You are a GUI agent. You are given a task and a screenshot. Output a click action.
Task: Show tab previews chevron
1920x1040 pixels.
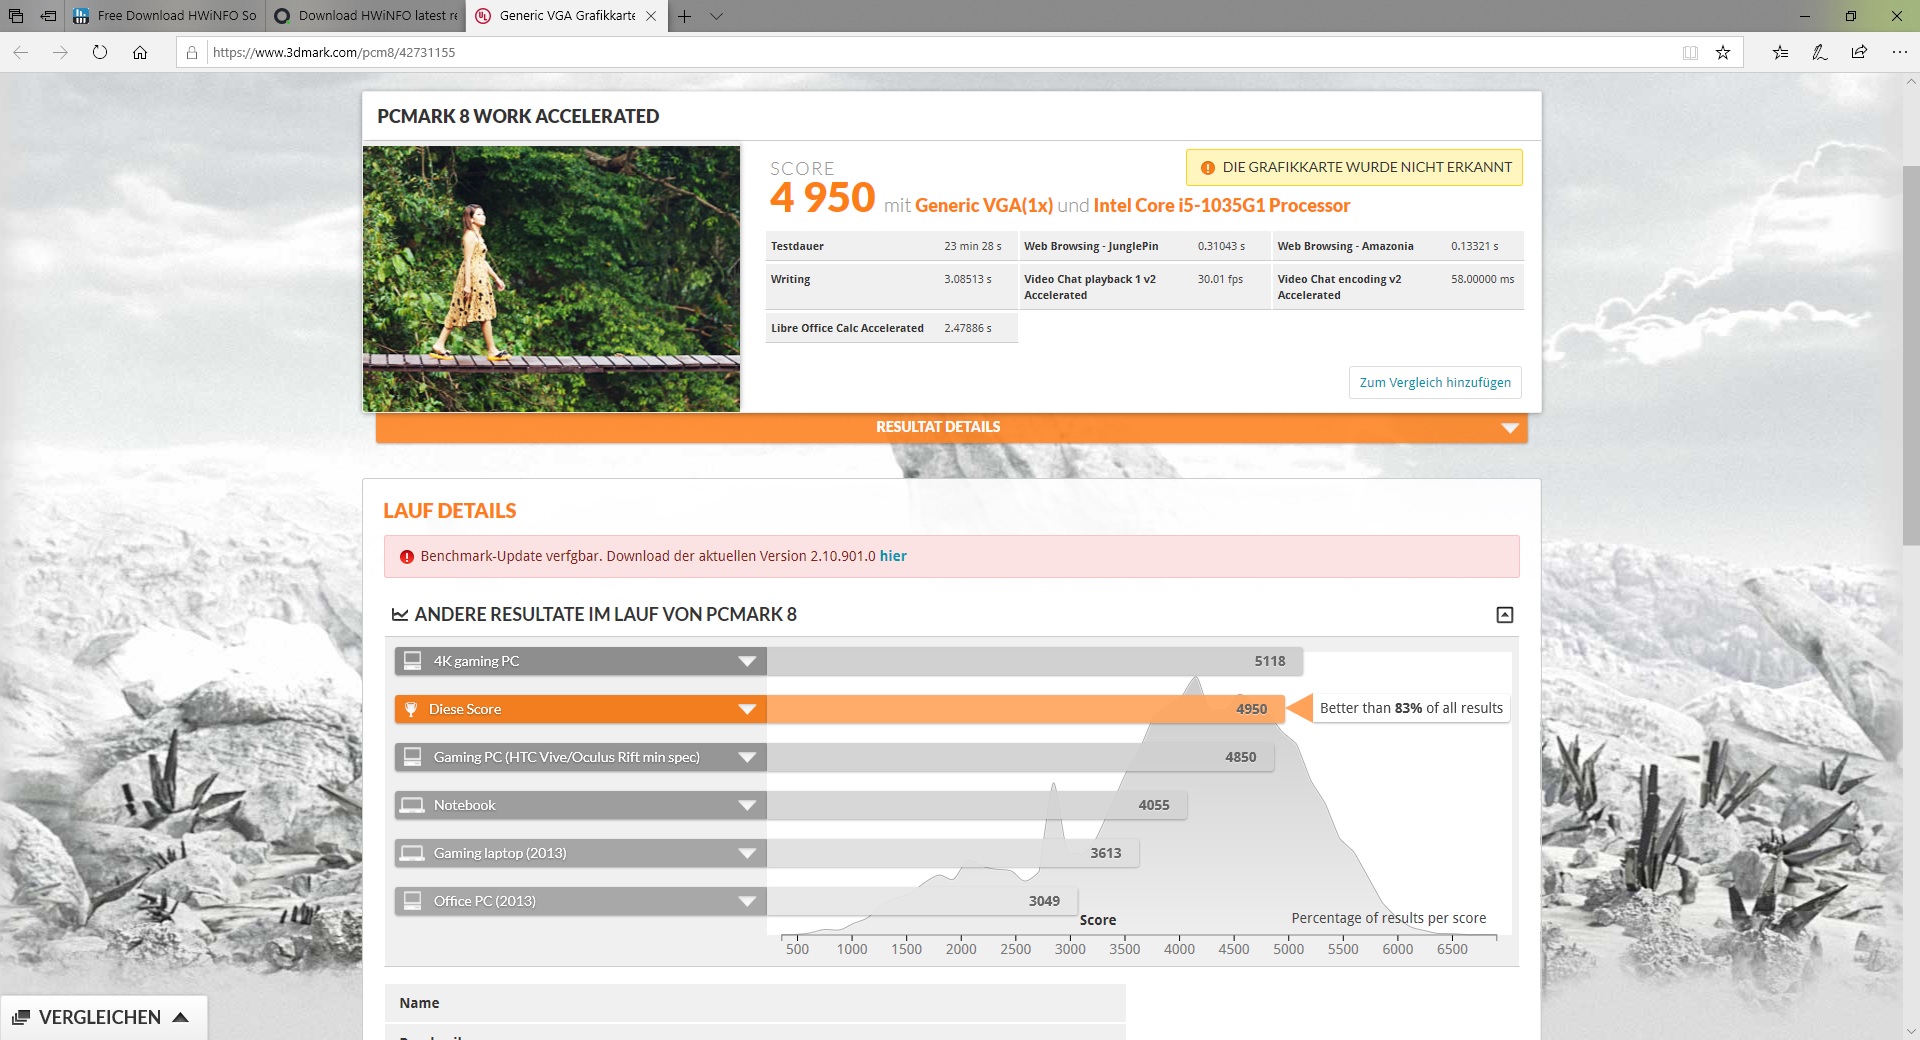(x=716, y=16)
